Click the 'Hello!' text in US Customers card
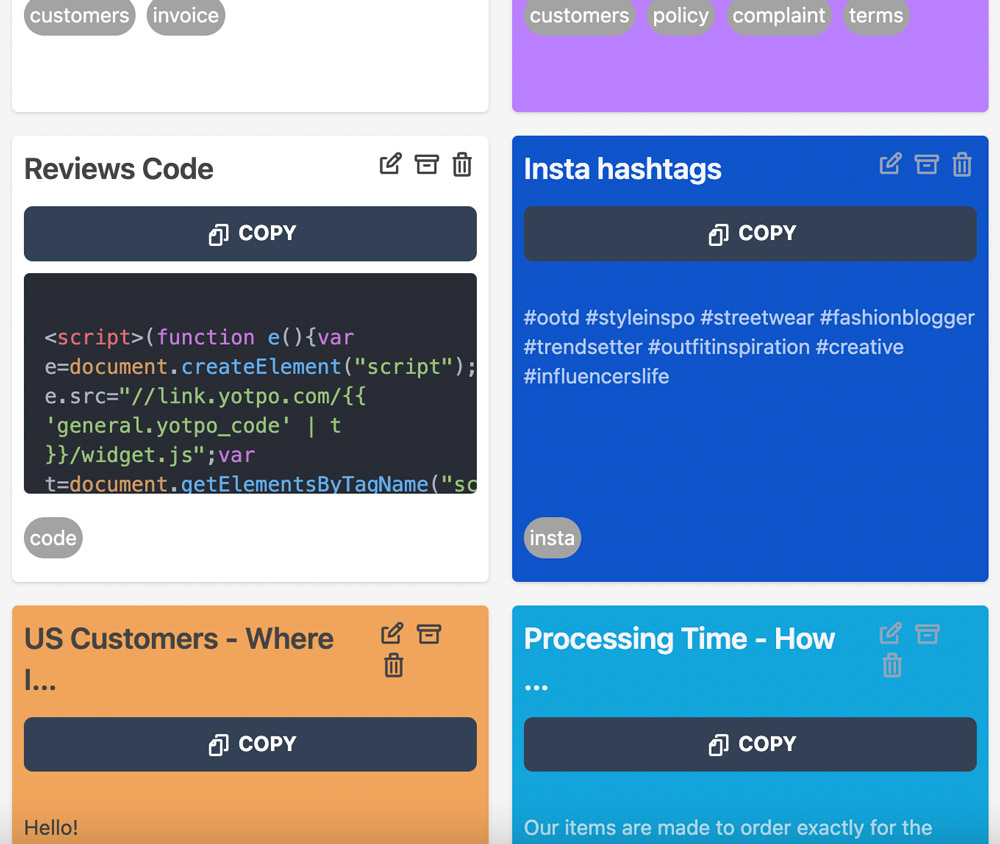 click(x=51, y=828)
